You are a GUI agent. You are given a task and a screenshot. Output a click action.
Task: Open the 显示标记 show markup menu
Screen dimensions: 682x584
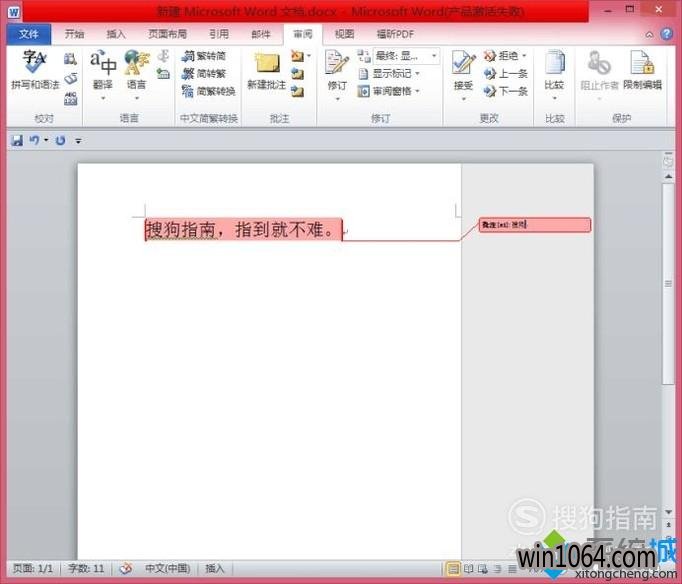[389, 73]
